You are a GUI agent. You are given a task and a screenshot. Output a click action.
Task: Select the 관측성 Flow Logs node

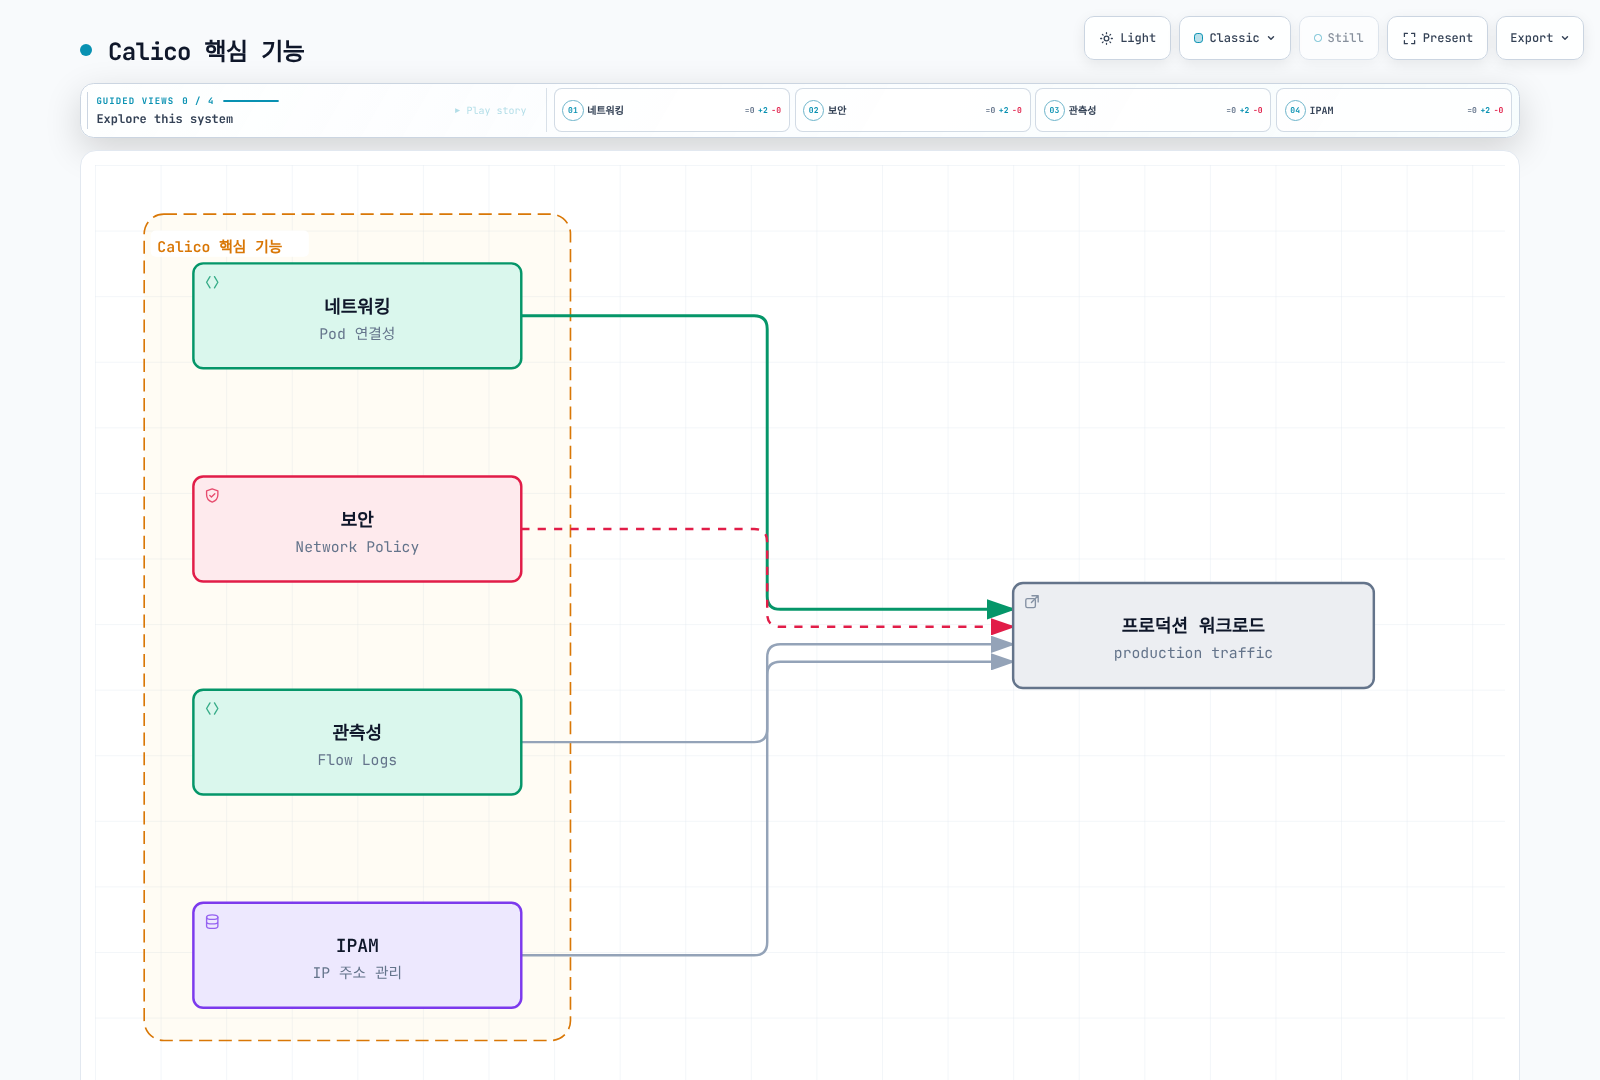point(357,742)
